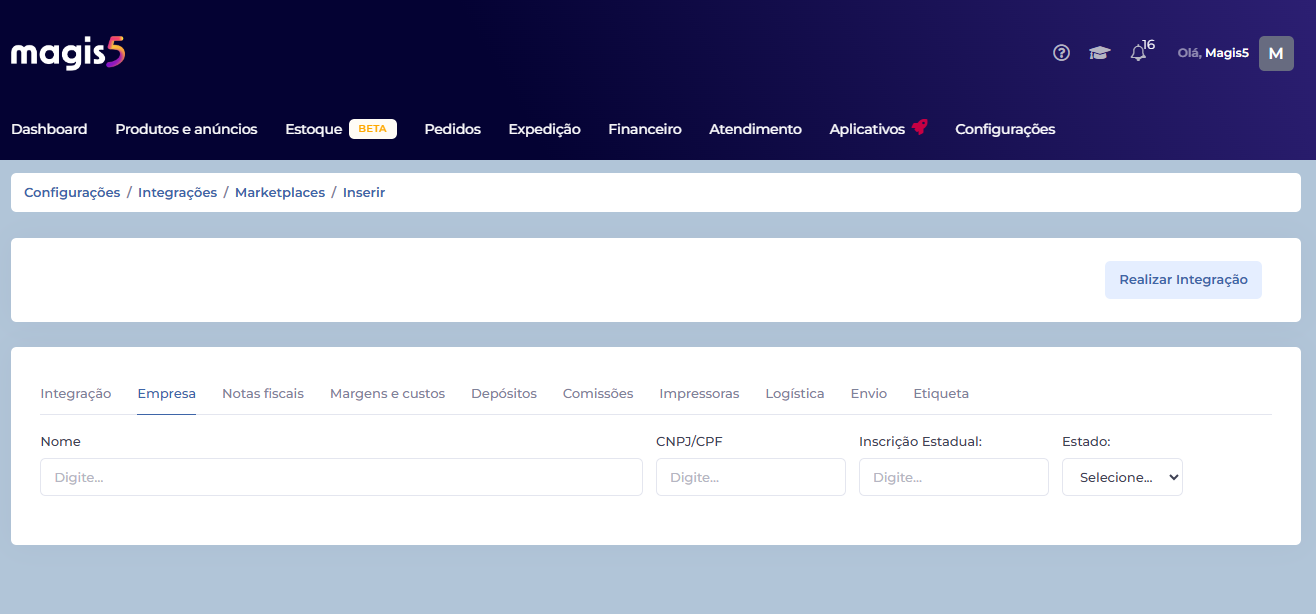Image resolution: width=1316 pixels, height=614 pixels.
Task: Open the Estoque BETA menu
Action: coord(340,129)
